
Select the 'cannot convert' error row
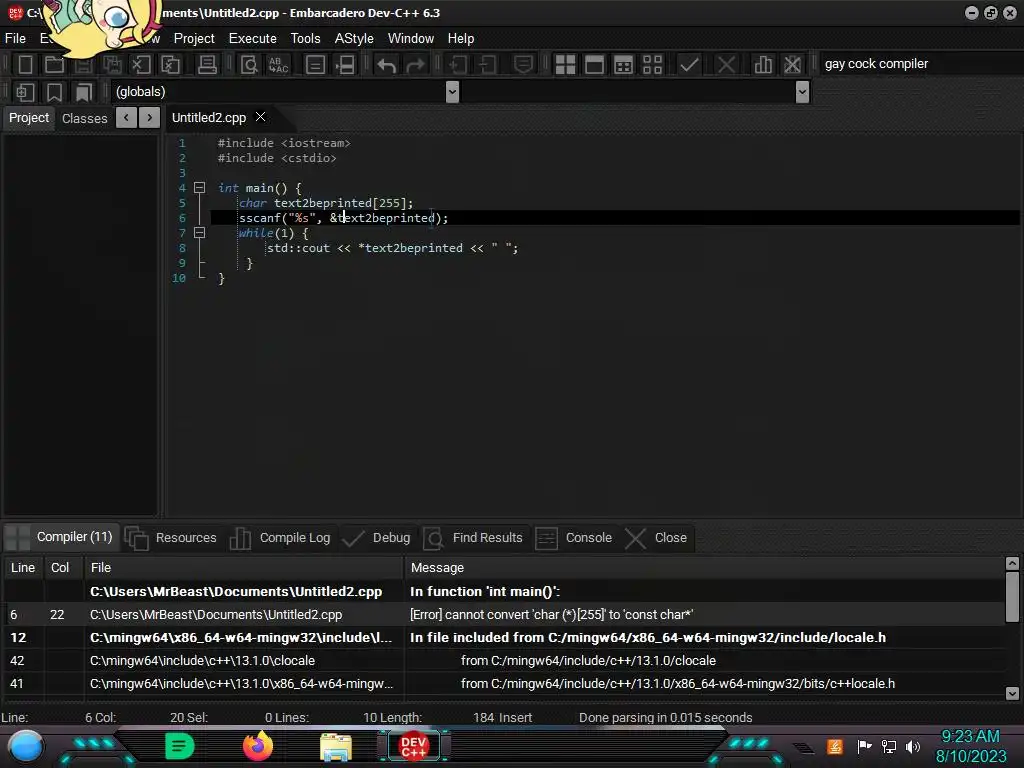(504, 615)
